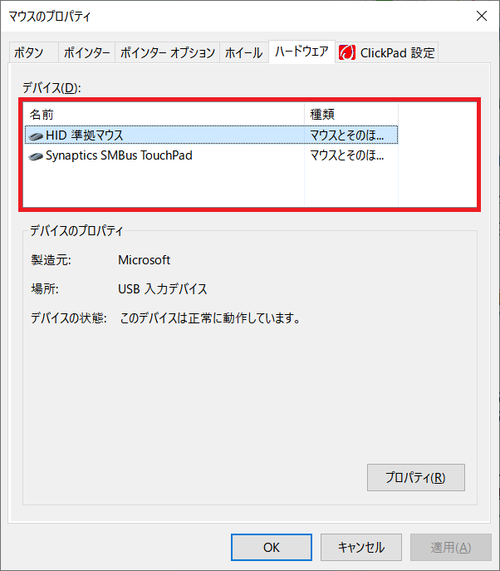This screenshot has height=571, width=500.
Task: Click the device status text このデバイスは正常に動作しています。
Action: coord(210,318)
